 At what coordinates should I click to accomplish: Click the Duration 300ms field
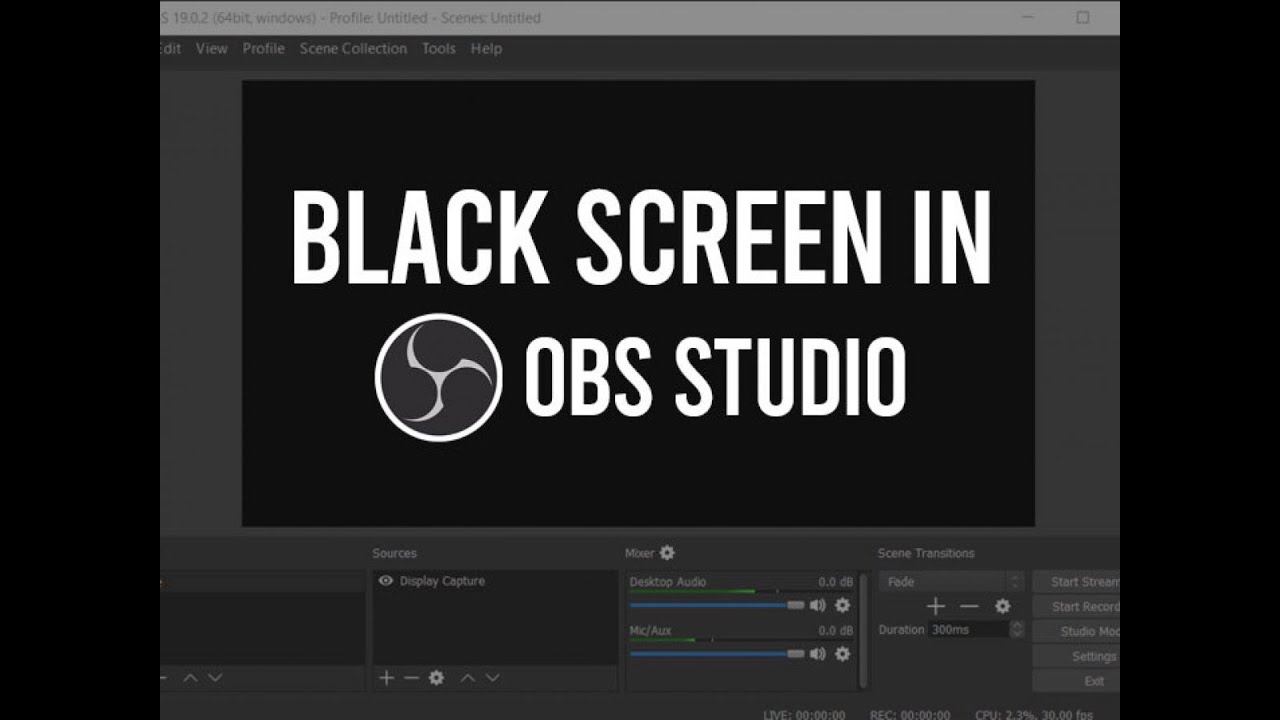tap(968, 630)
